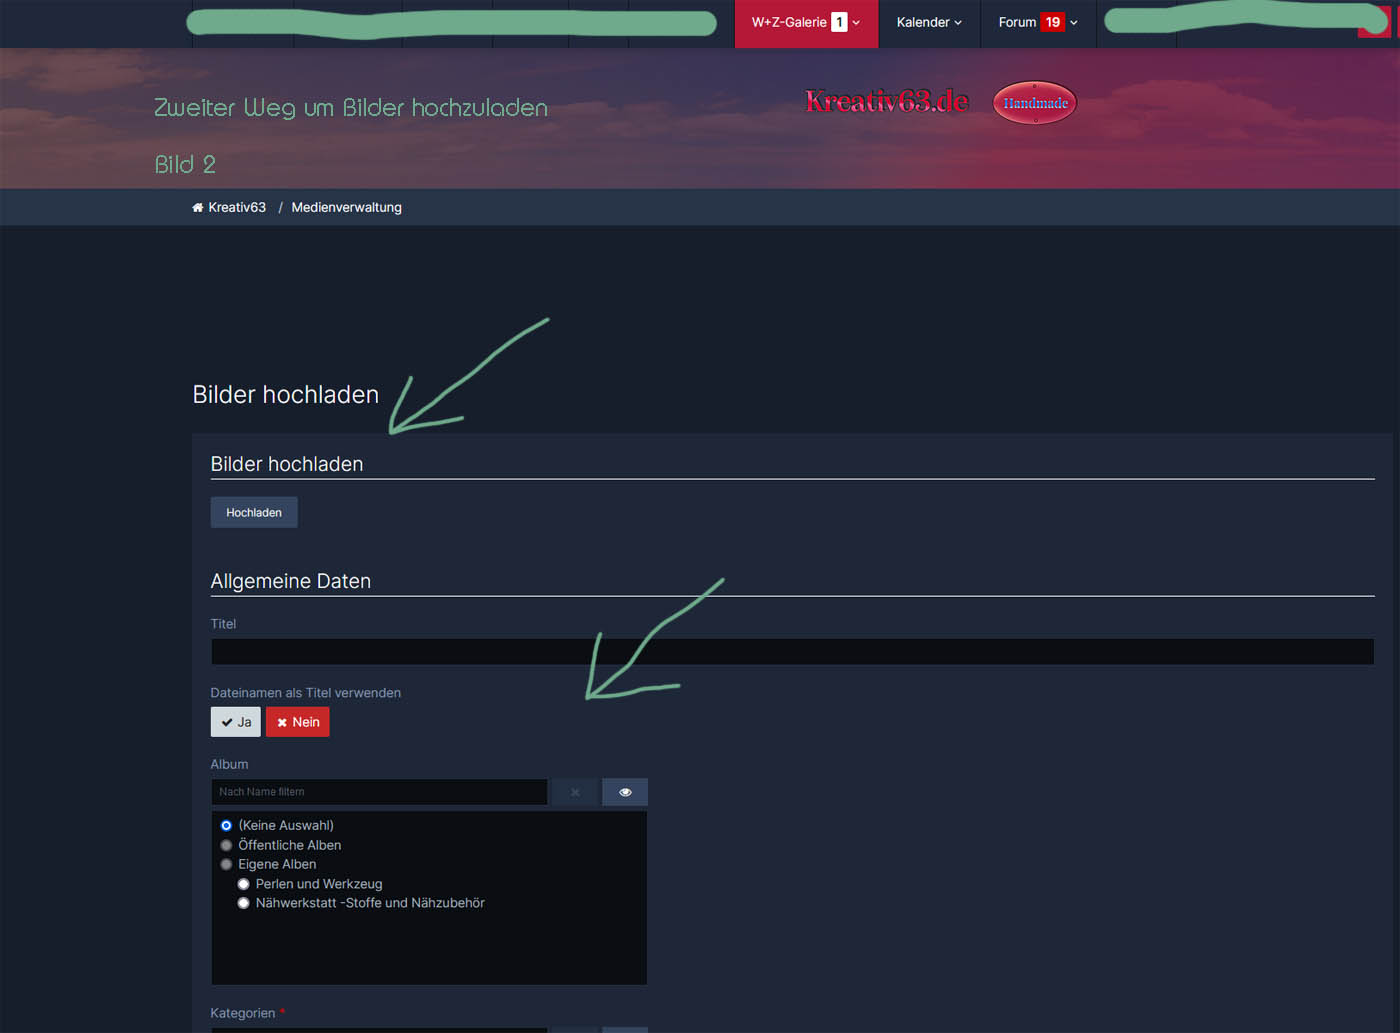Choose the Perlen und Werkzeug album
This screenshot has height=1033, width=1400.
point(244,884)
